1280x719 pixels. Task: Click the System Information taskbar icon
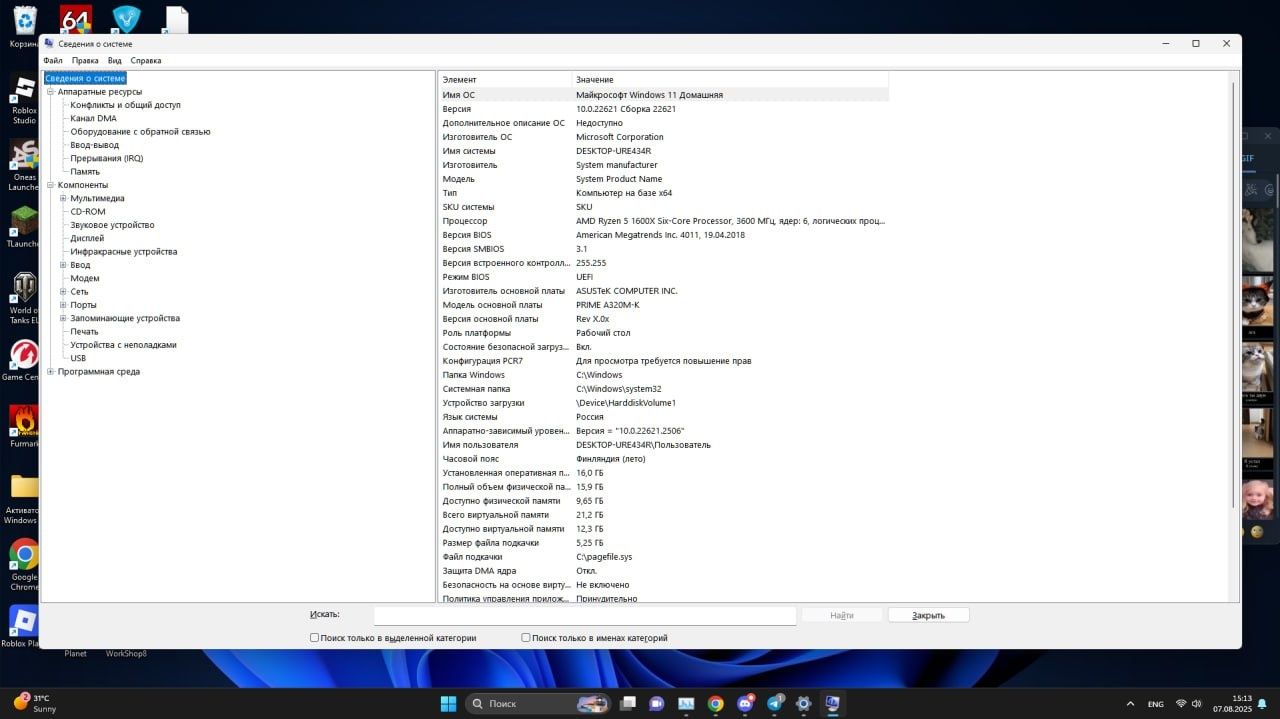(x=832, y=703)
